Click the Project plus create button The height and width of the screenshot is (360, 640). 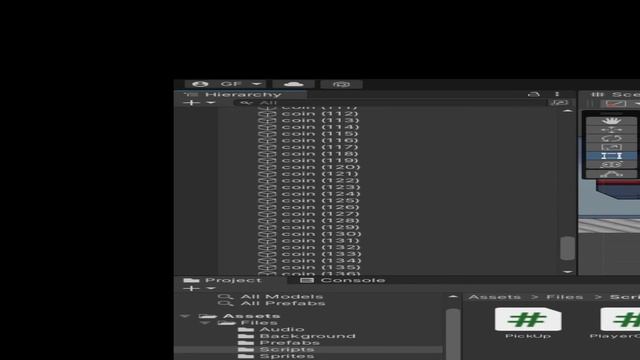coord(191,289)
